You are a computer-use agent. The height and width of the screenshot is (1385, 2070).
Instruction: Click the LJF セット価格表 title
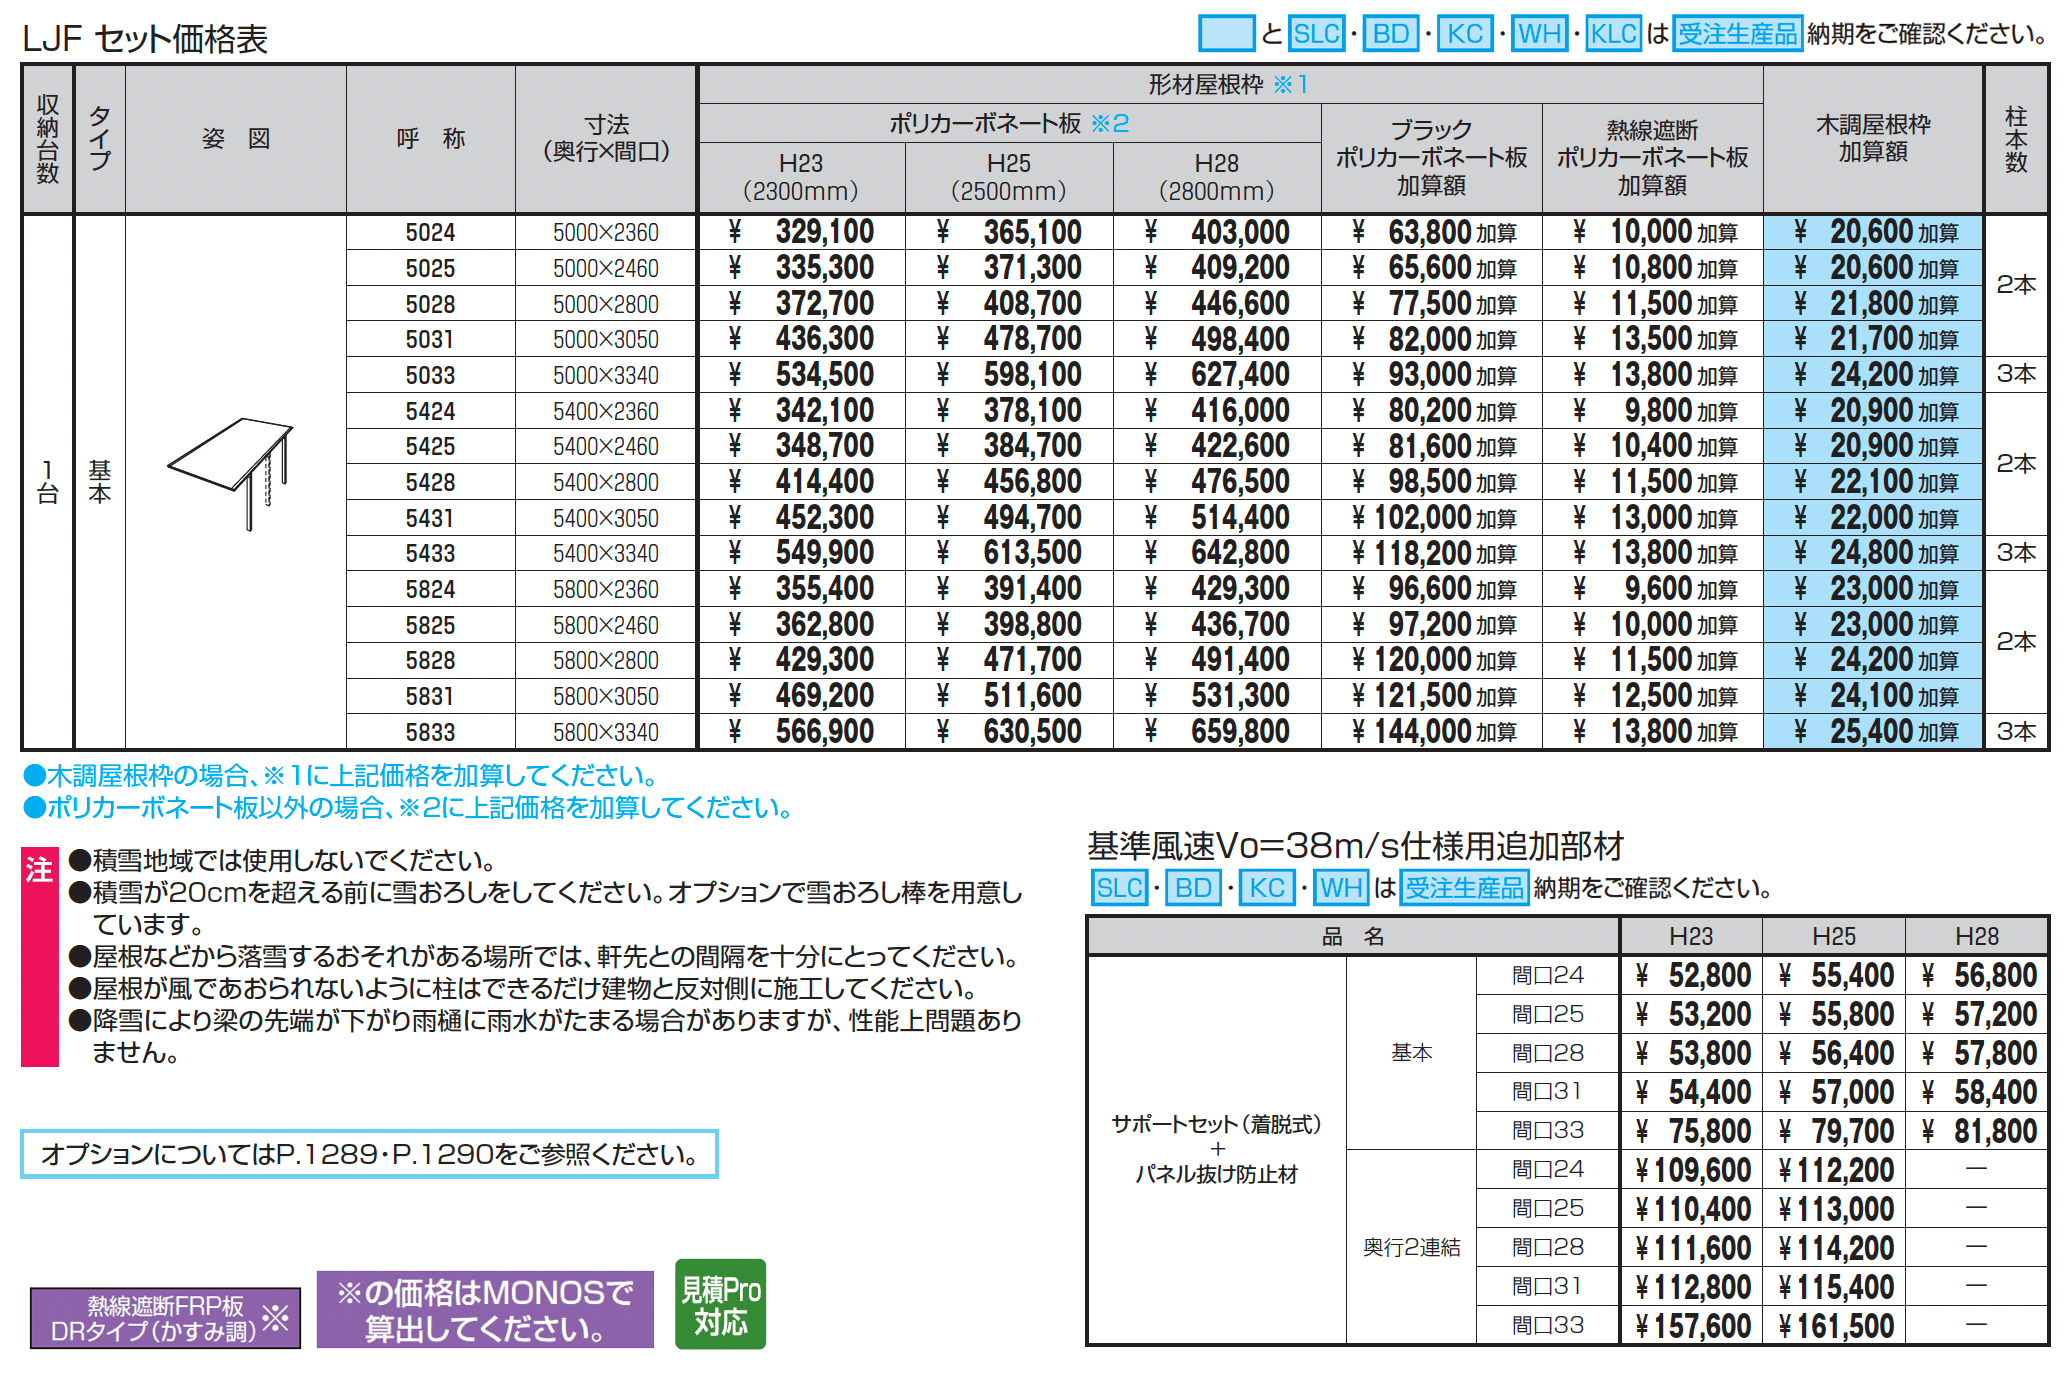(145, 39)
